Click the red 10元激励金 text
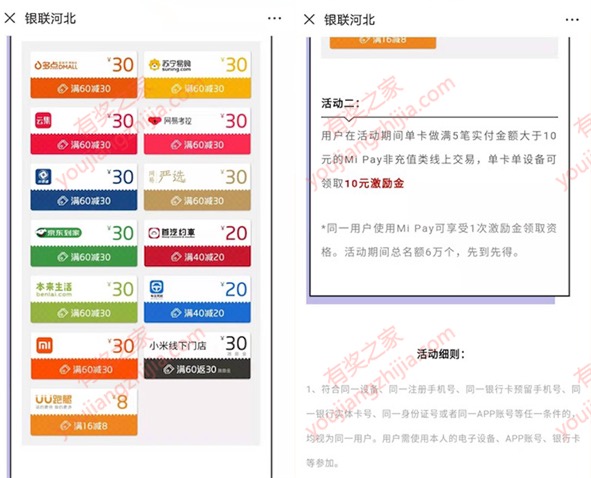591x478 pixels. click(374, 184)
